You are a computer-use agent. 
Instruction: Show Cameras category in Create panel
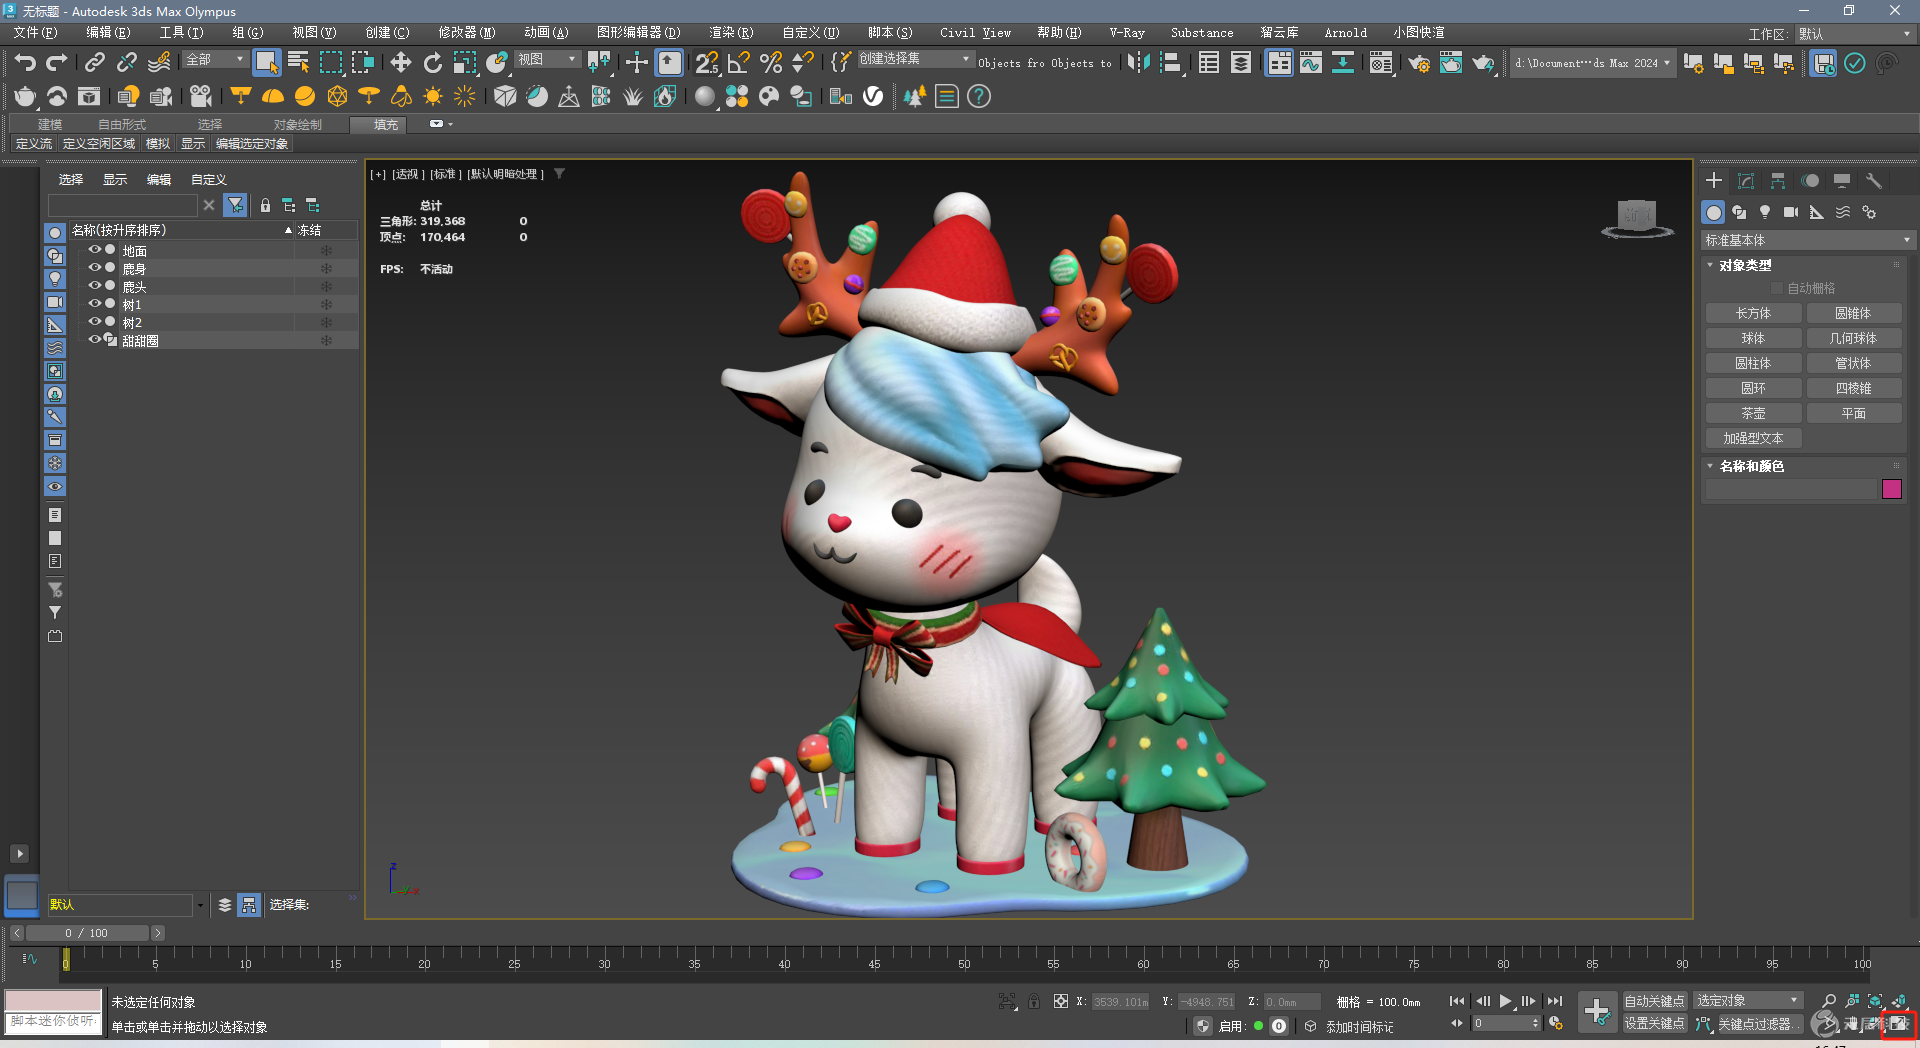coord(1791,212)
